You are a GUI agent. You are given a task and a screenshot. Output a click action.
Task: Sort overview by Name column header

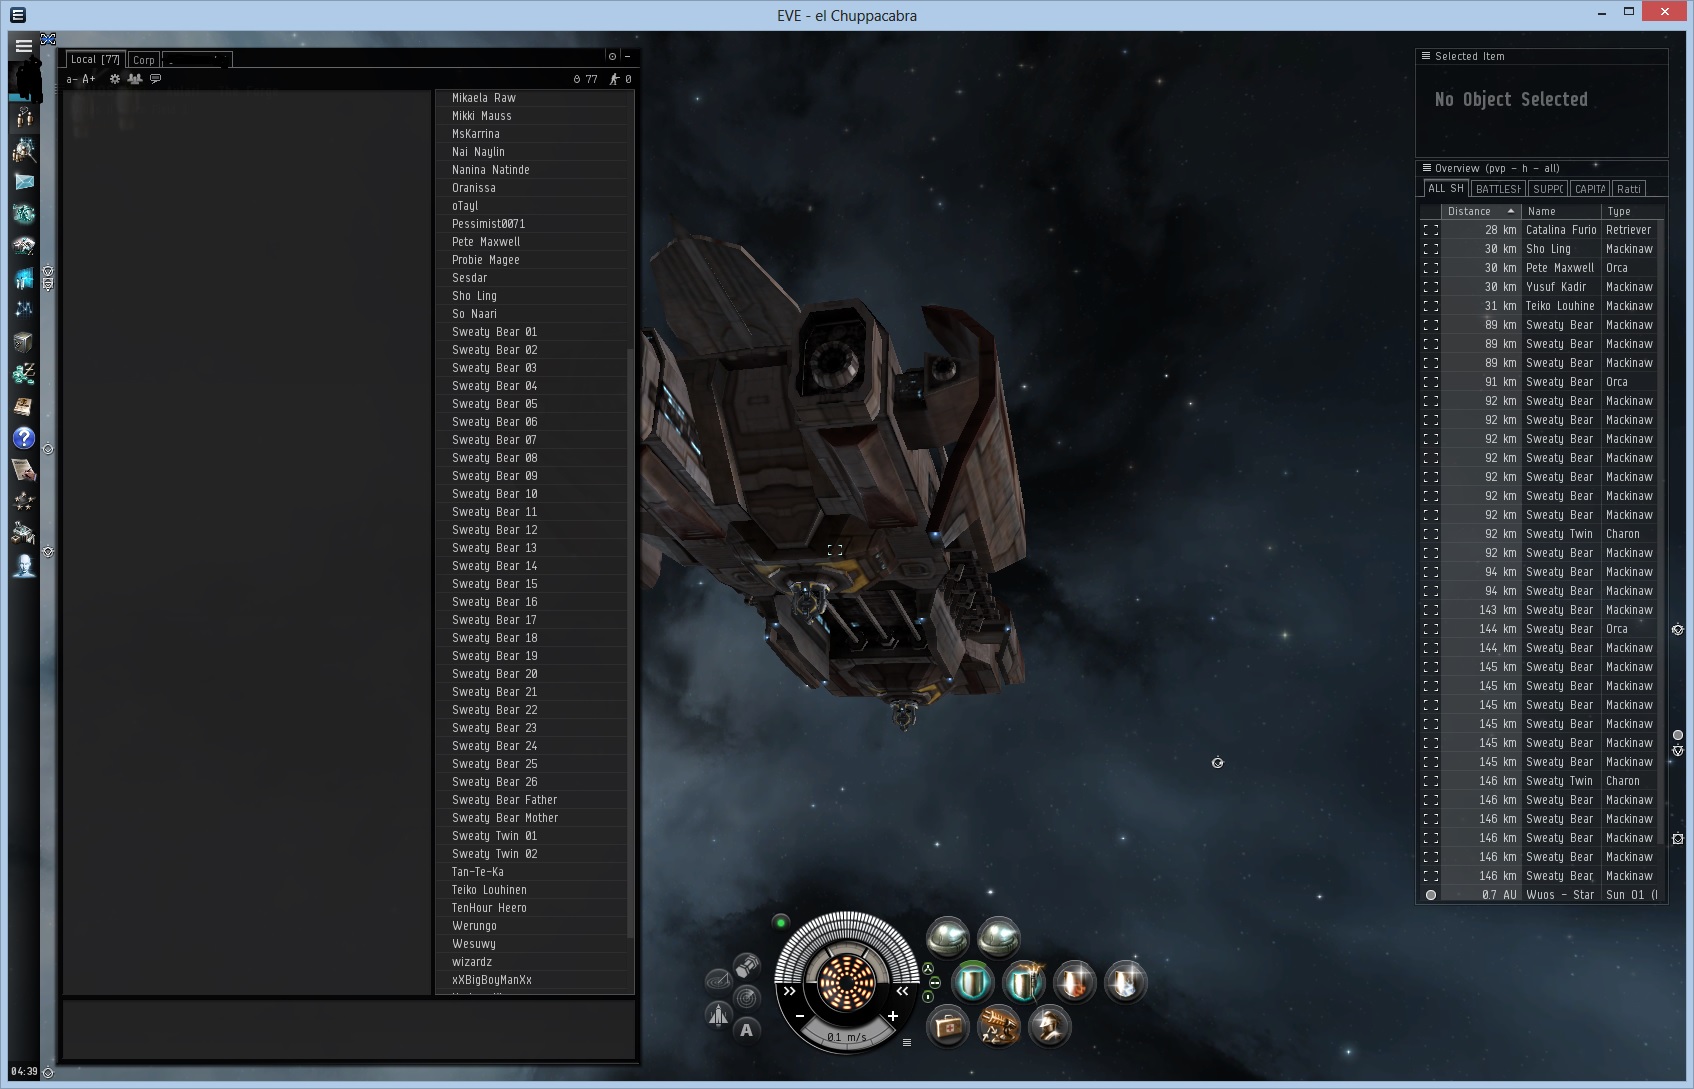(1561, 211)
